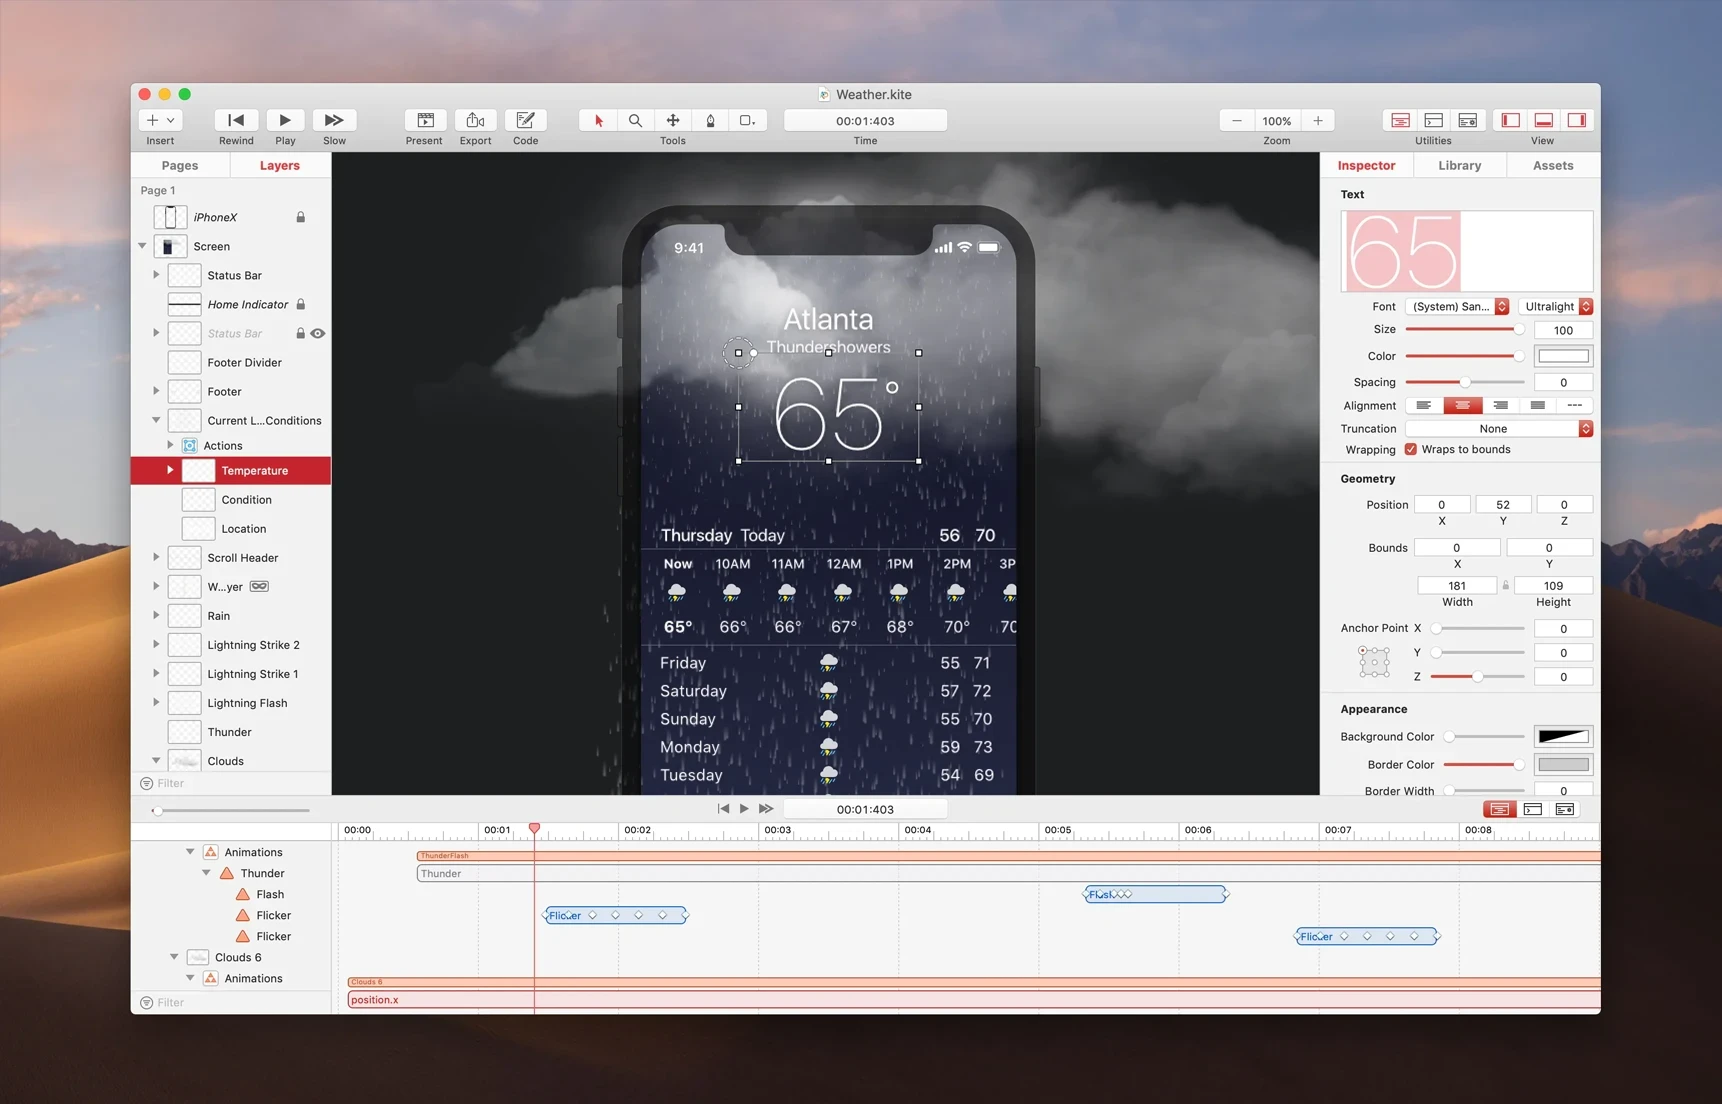Select the pan/move tool
1722x1104 pixels.
[673, 120]
